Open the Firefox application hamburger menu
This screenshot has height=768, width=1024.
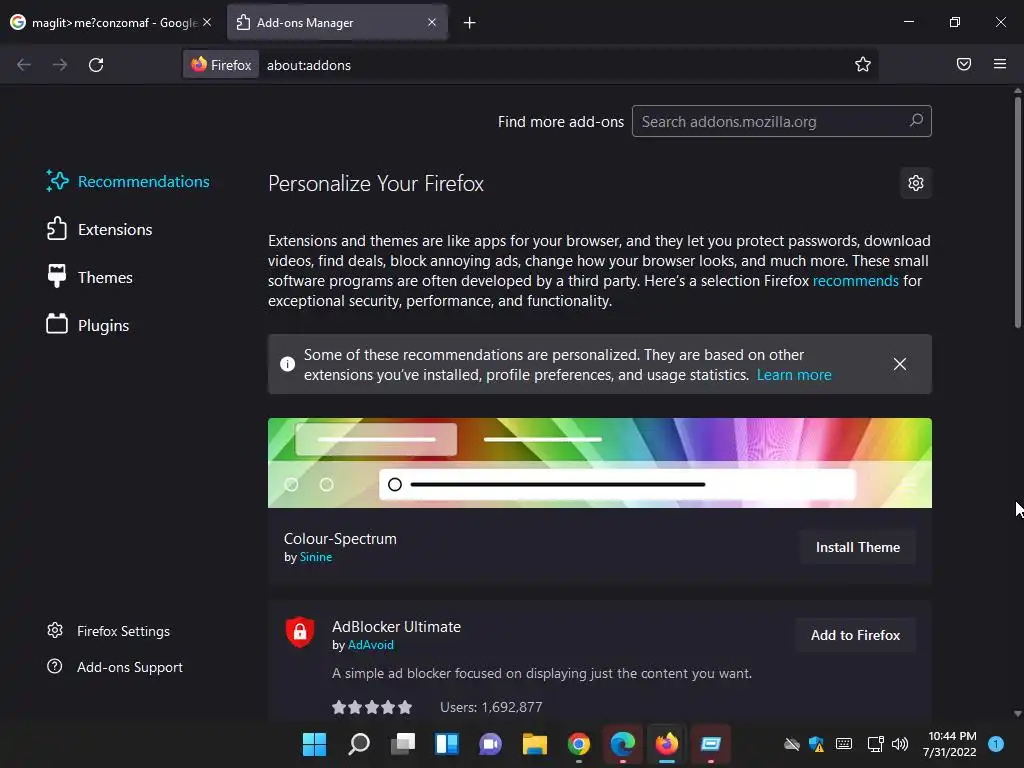[999, 64]
